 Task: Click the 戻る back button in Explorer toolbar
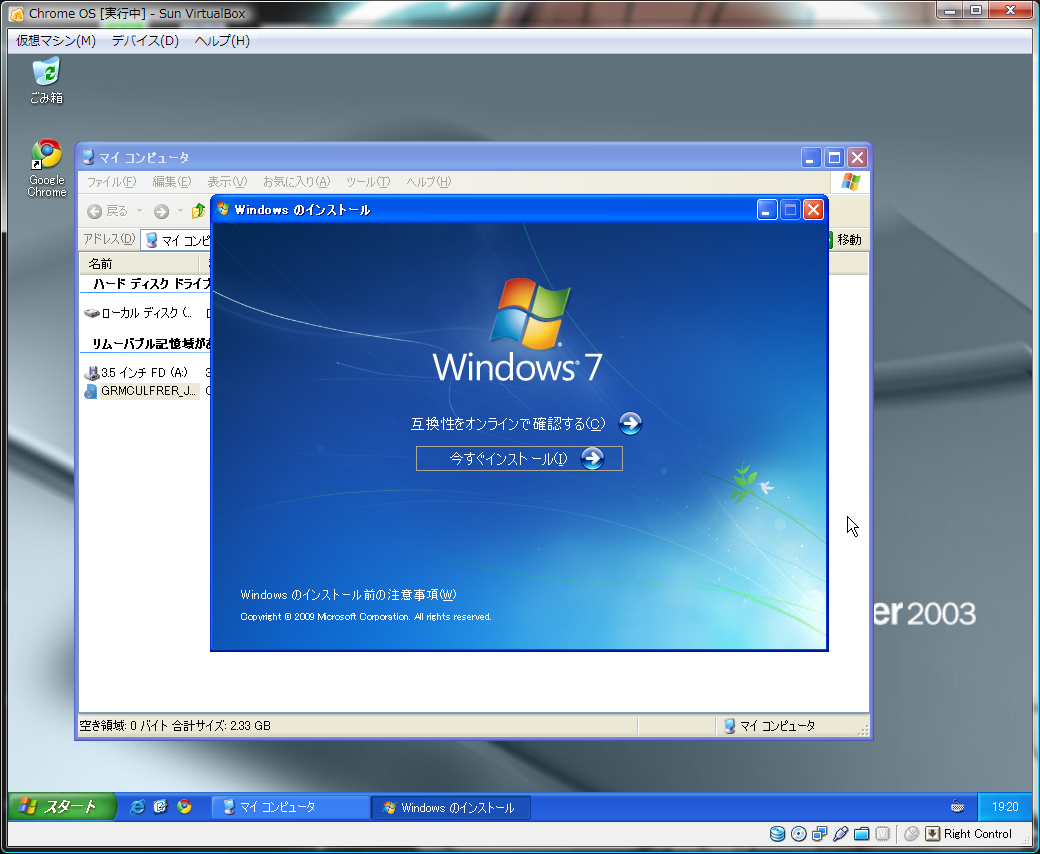(x=107, y=211)
